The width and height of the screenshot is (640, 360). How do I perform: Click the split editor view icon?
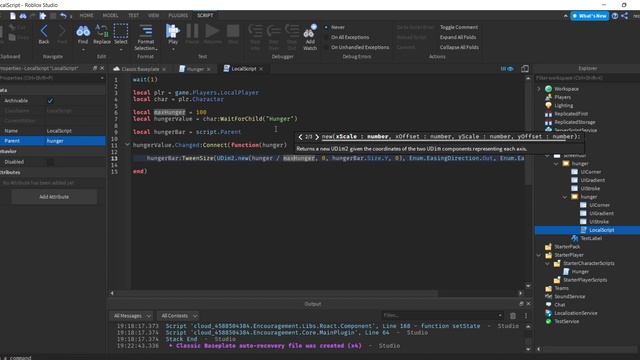tap(525, 69)
